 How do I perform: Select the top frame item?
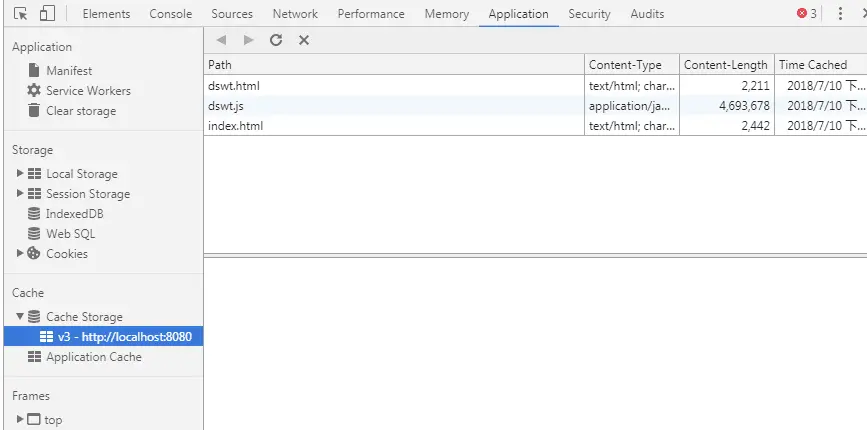coord(53,419)
